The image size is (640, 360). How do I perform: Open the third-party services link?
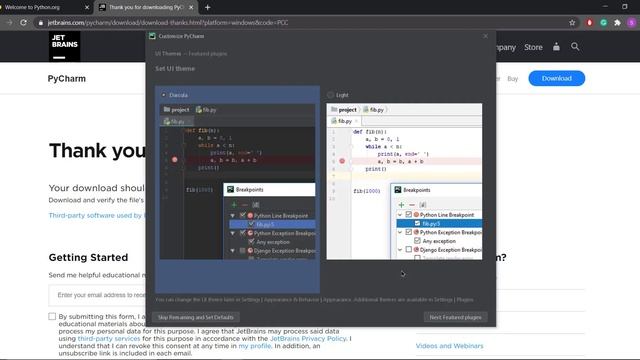(x=109, y=339)
